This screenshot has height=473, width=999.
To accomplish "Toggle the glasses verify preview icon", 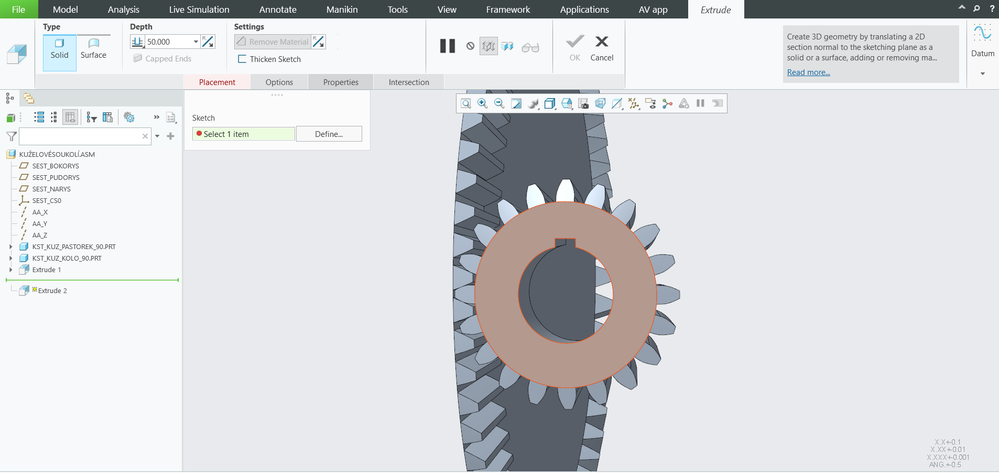I will (x=530, y=47).
